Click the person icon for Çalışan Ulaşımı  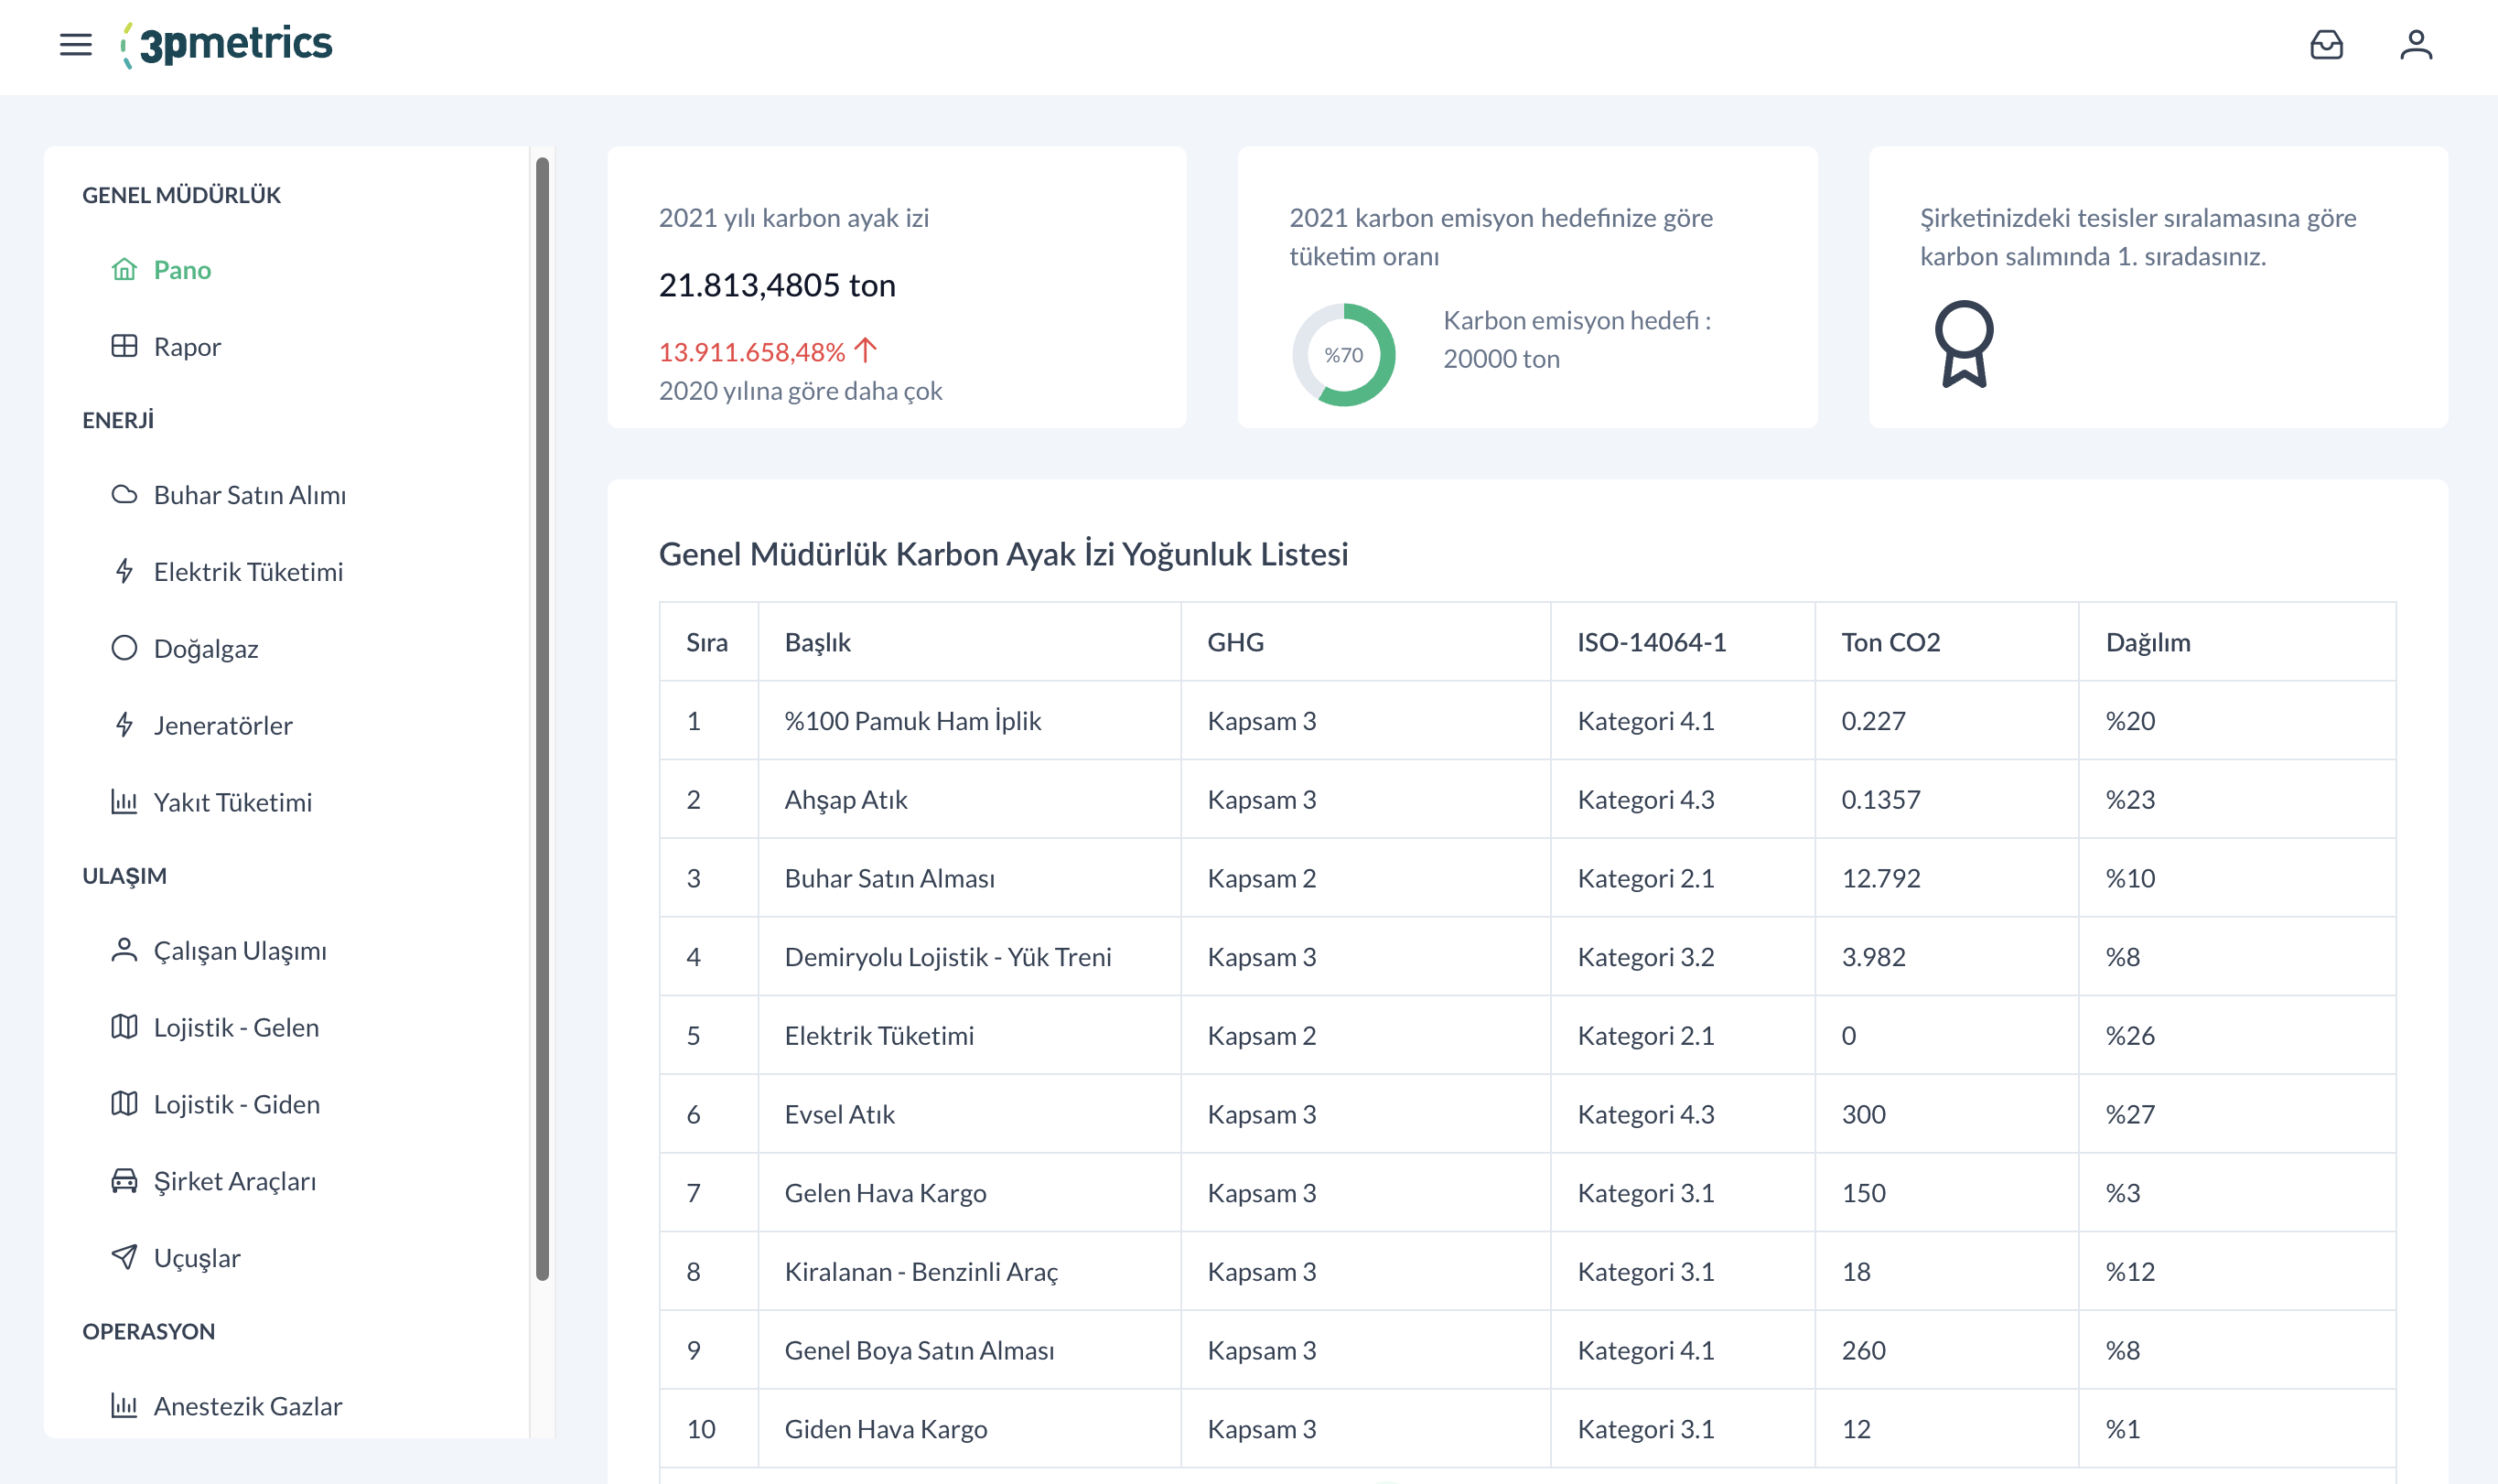pyautogui.click(x=124, y=950)
